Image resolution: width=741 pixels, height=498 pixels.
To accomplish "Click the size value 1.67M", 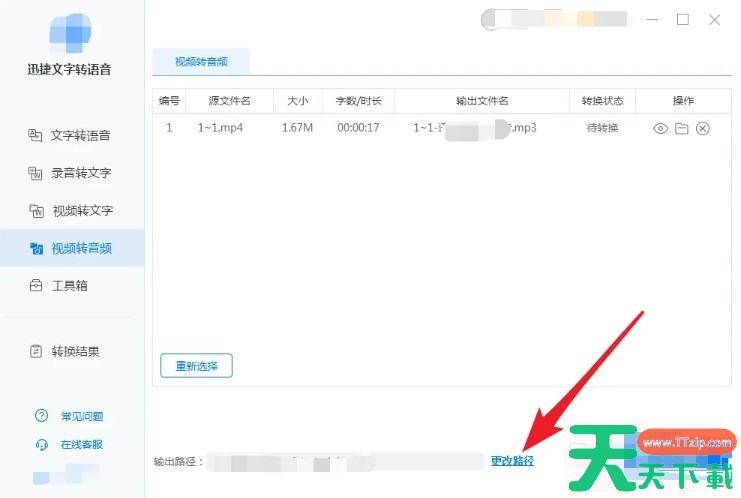I will click(x=297, y=128).
